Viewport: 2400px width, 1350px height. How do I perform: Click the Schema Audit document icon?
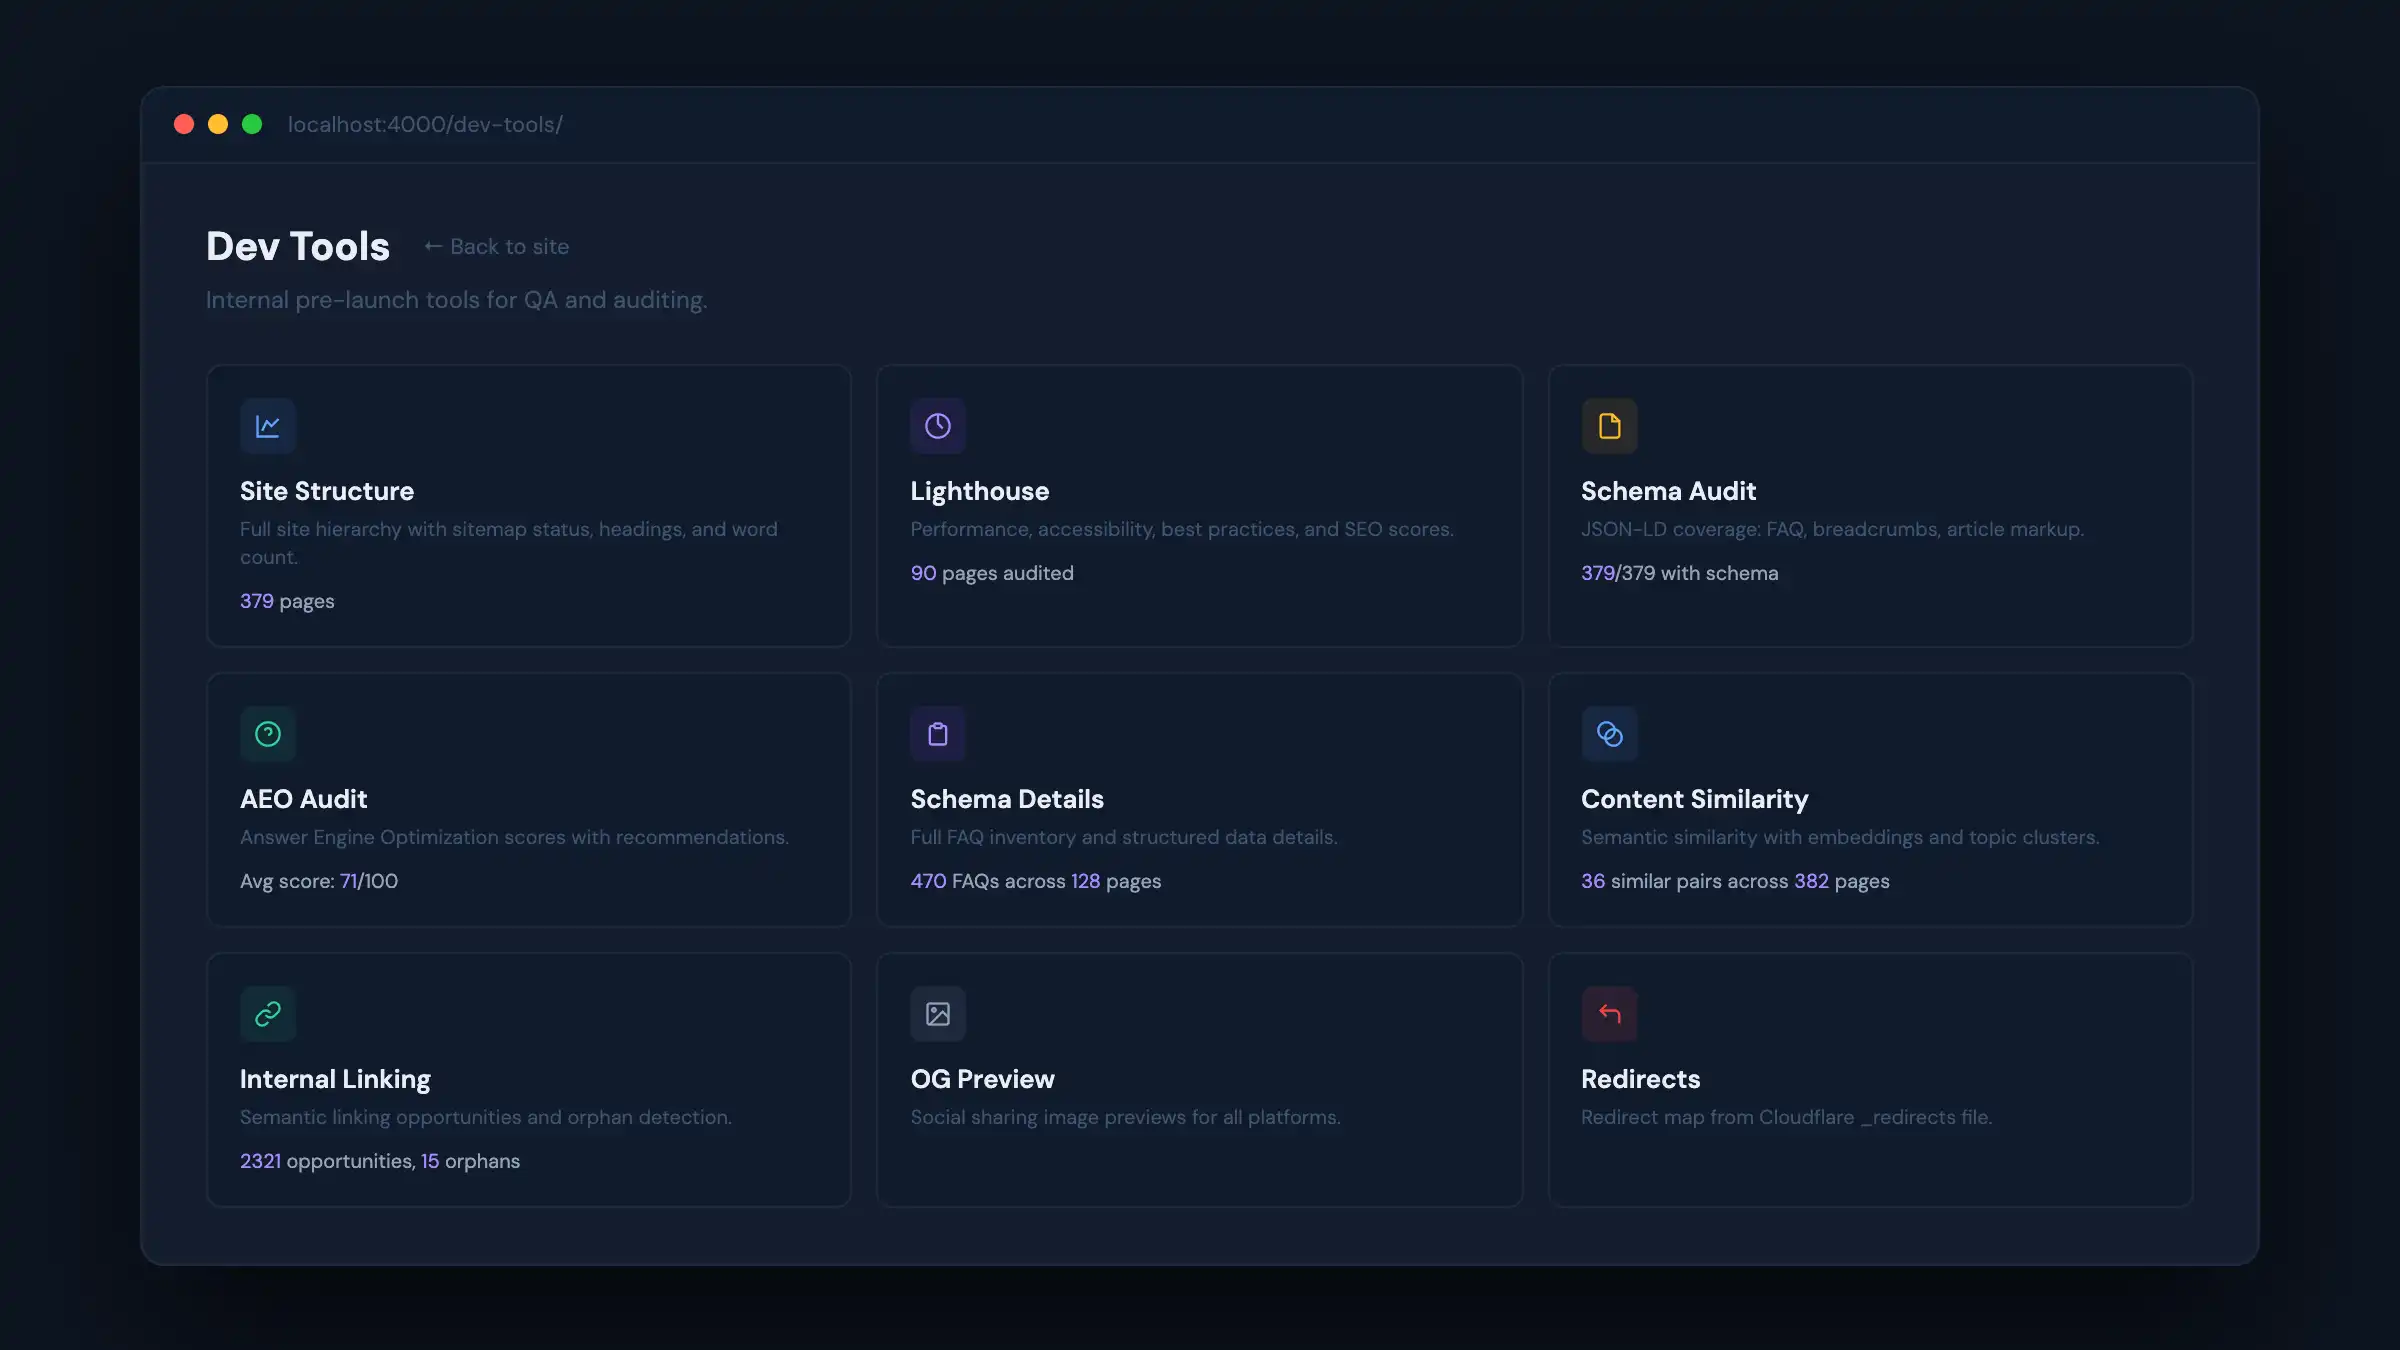click(x=1609, y=426)
